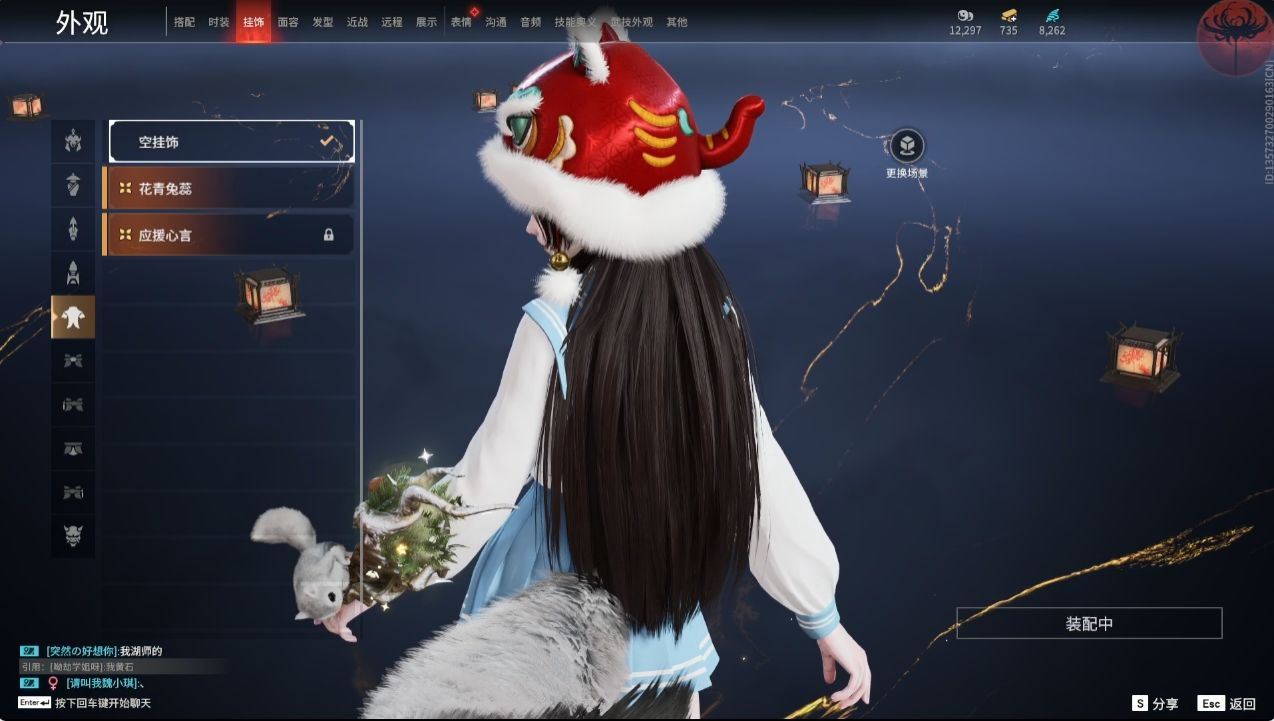This screenshot has height=721, width=1274.
Task: Click the 装配中 button
Action: click(x=1088, y=622)
